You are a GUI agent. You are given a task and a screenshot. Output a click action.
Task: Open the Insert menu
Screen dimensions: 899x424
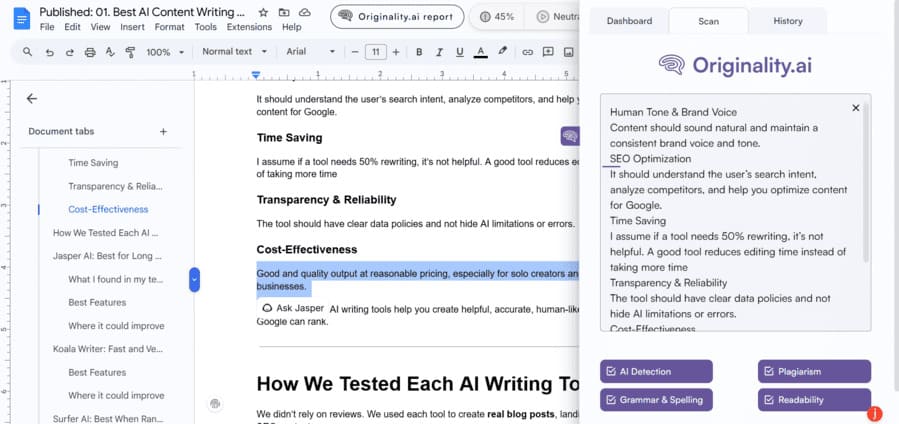point(132,27)
